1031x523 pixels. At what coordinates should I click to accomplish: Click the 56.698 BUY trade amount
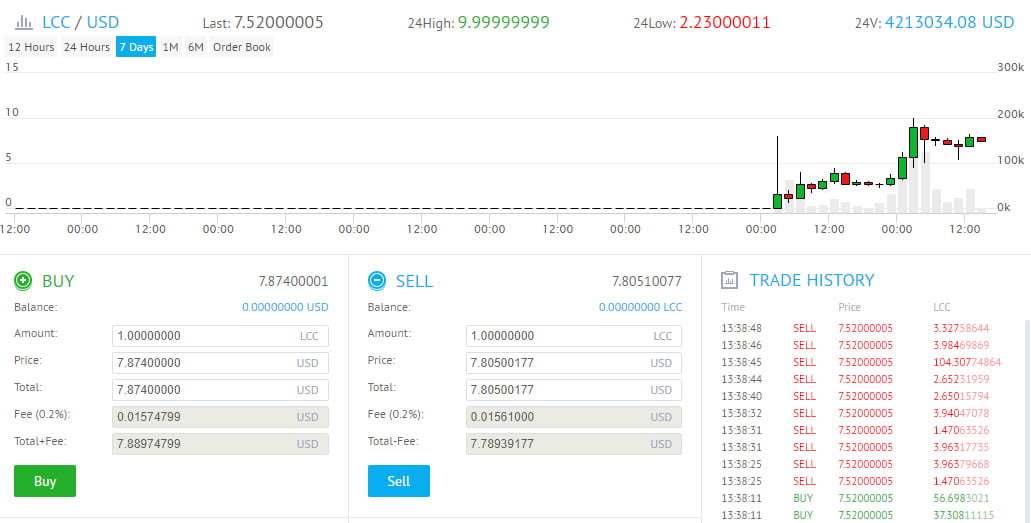click(x=961, y=498)
